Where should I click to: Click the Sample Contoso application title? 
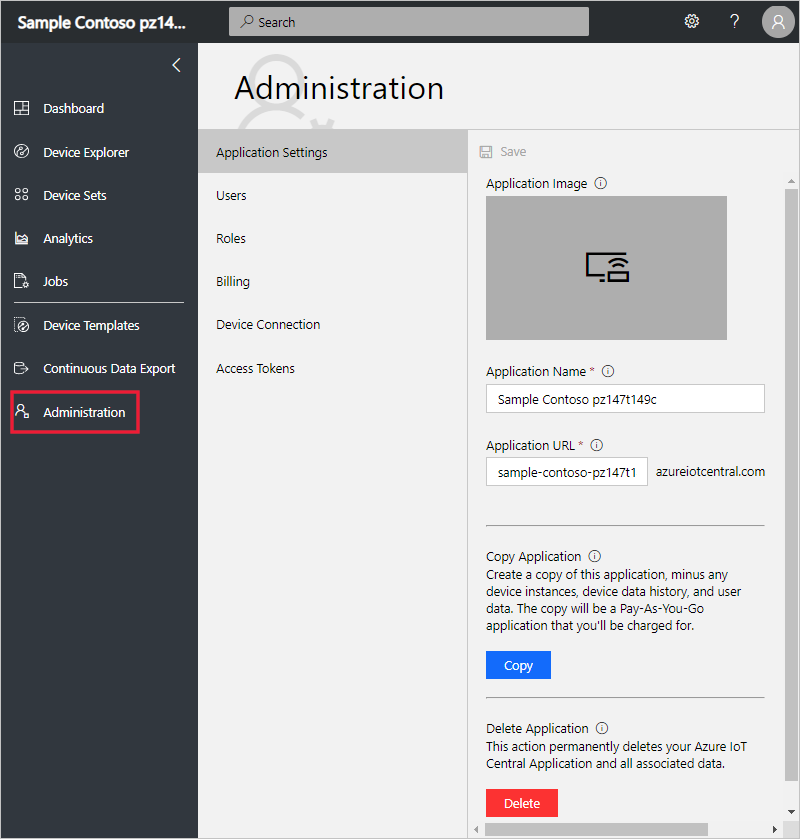click(x=102, y=22)
